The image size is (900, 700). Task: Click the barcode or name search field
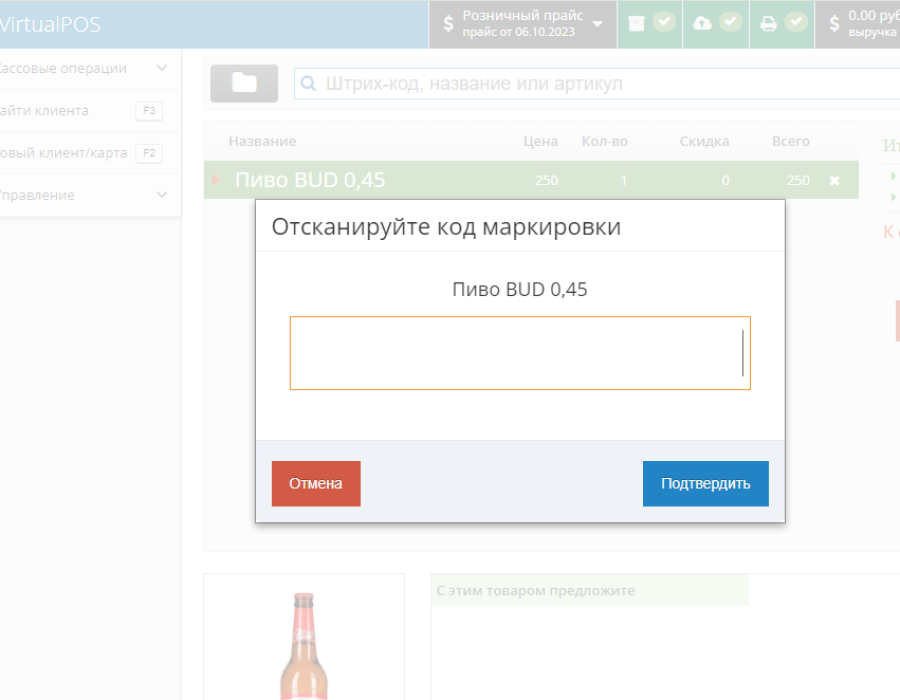click(597, 83)
